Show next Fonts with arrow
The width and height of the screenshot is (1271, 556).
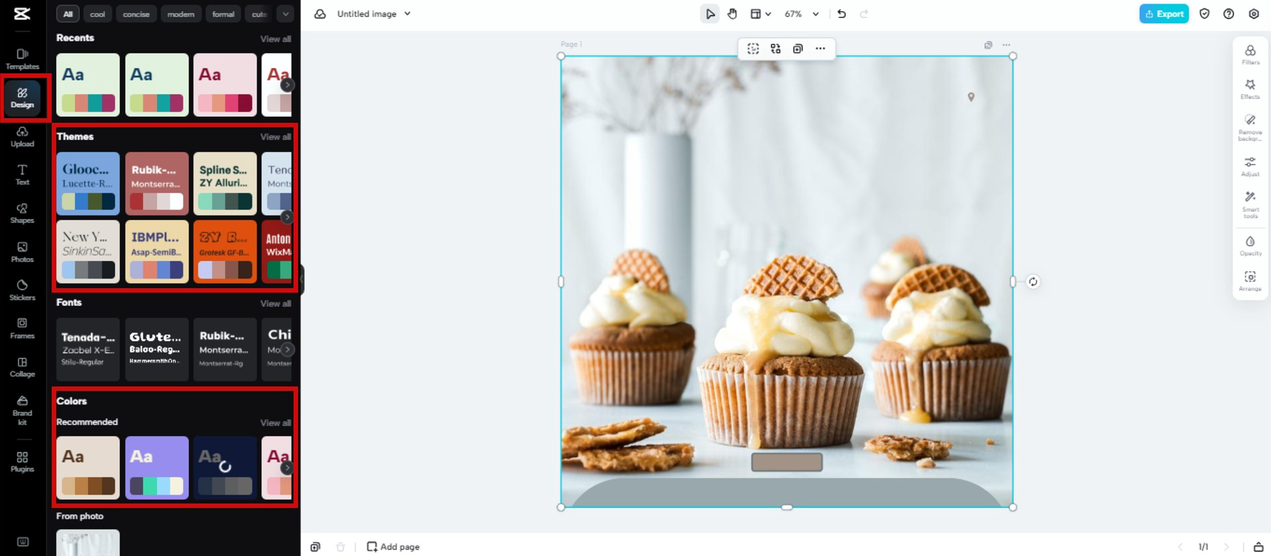(x=287, y=350)
